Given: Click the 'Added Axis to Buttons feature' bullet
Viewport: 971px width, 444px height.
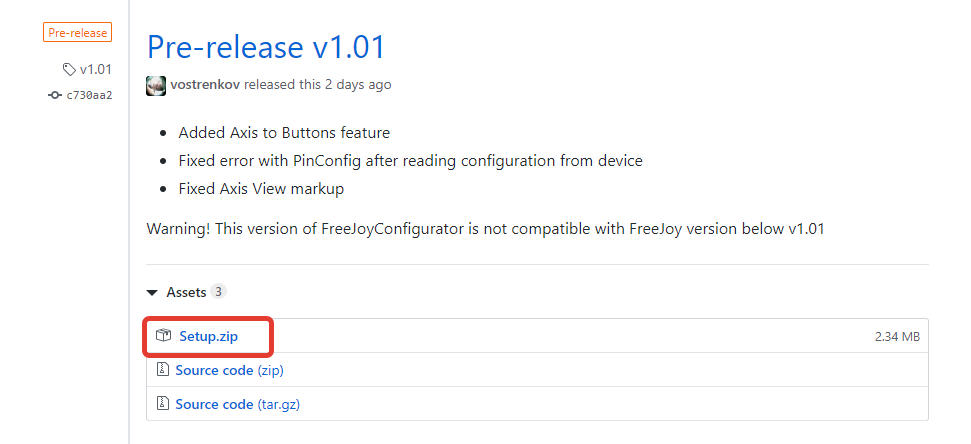Looking at the screenshot, I should click(x=284, y=132).
